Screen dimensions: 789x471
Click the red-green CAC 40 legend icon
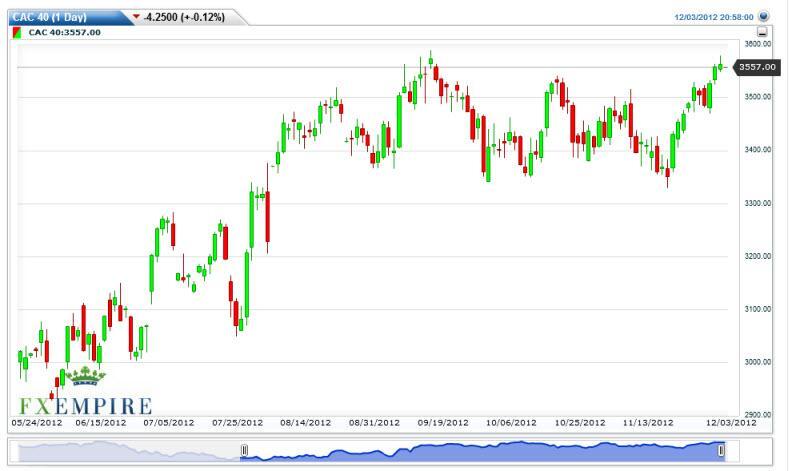coord(17,32)
